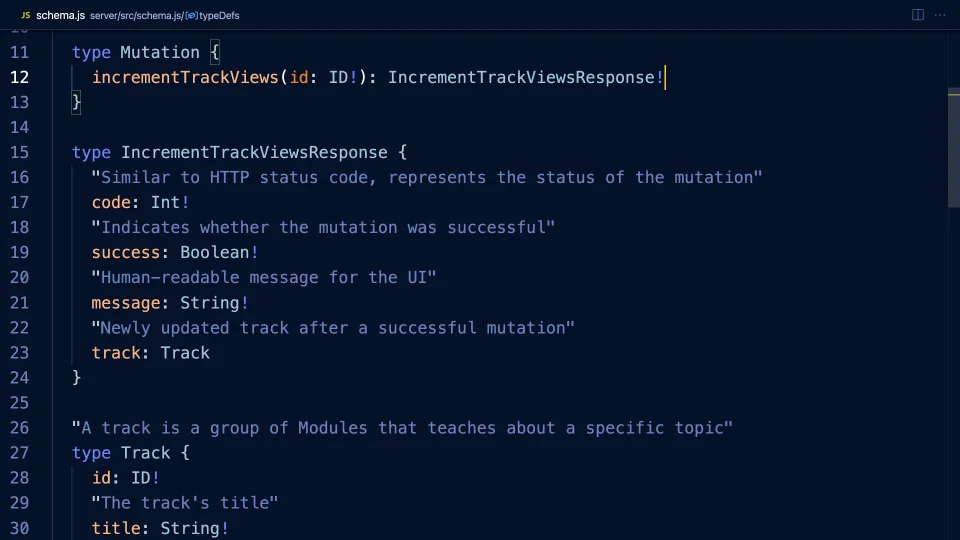Select the schema.js editor tab
Screen dimensions: 960x540
pos(58,16)
